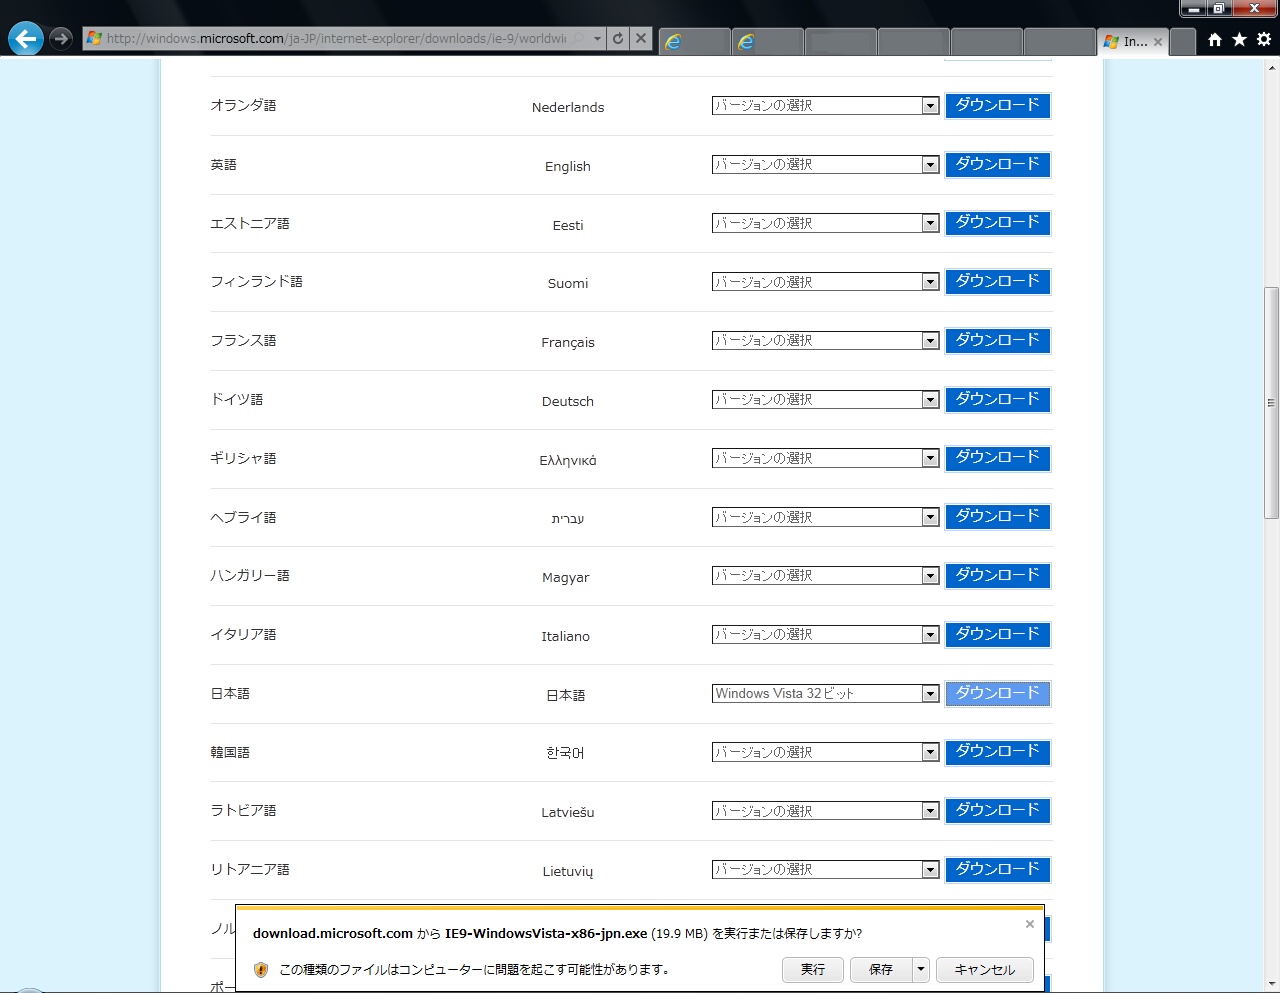1280x993 pixels.
Task: Click ダウンロード for リトアニア語
Action: tap(998, 869)
